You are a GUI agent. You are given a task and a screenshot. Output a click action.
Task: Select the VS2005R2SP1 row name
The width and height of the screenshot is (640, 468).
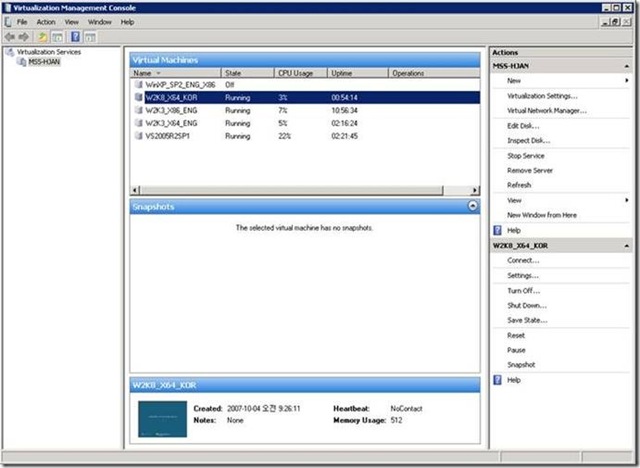pyautogui.click(x=167, y=136)
